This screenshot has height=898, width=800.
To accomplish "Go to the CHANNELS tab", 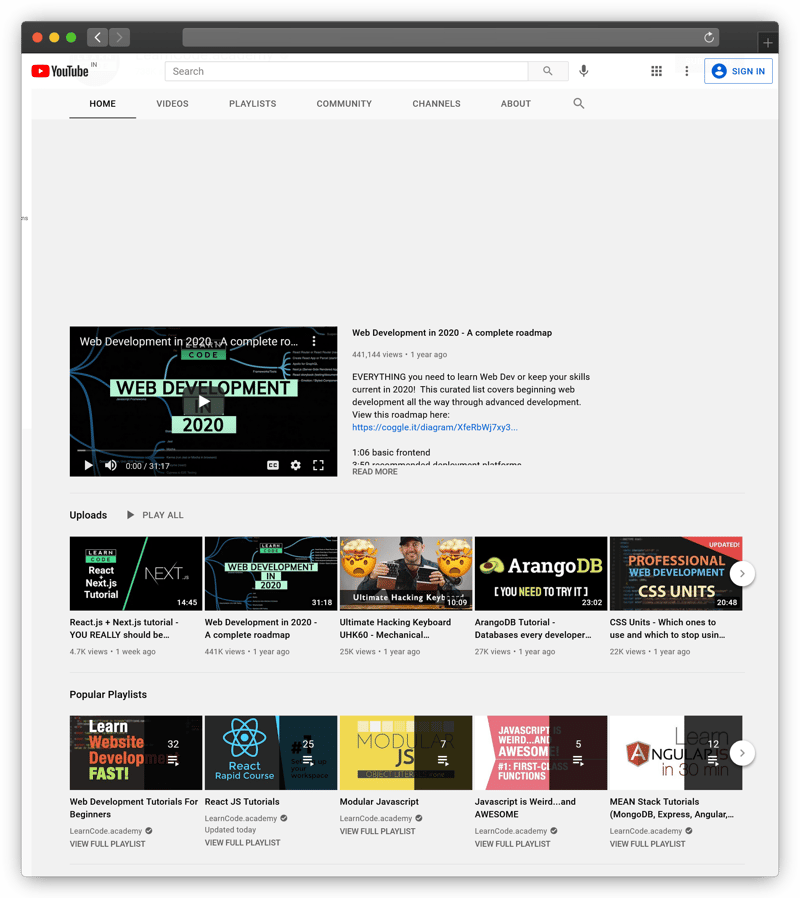I will (436, 104).
